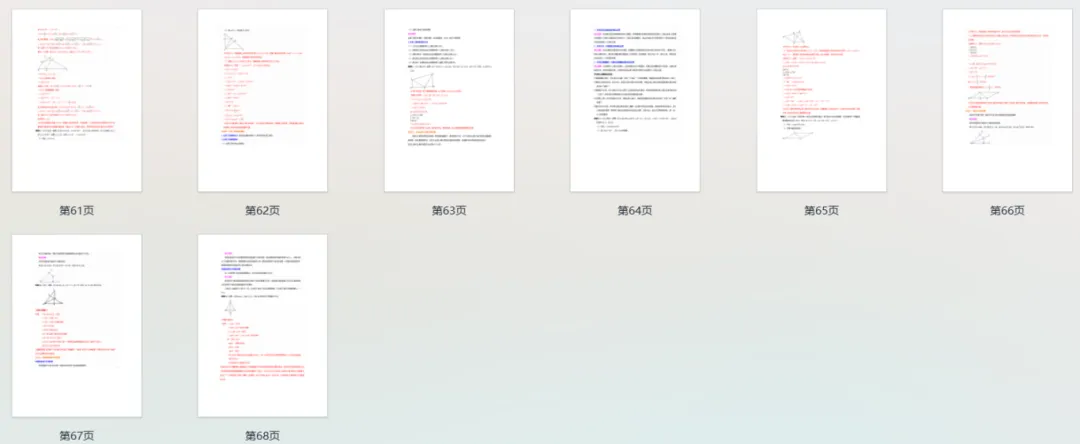Open the page 62 thumbnail
The image size is (1080, 444).
point(262,101)
